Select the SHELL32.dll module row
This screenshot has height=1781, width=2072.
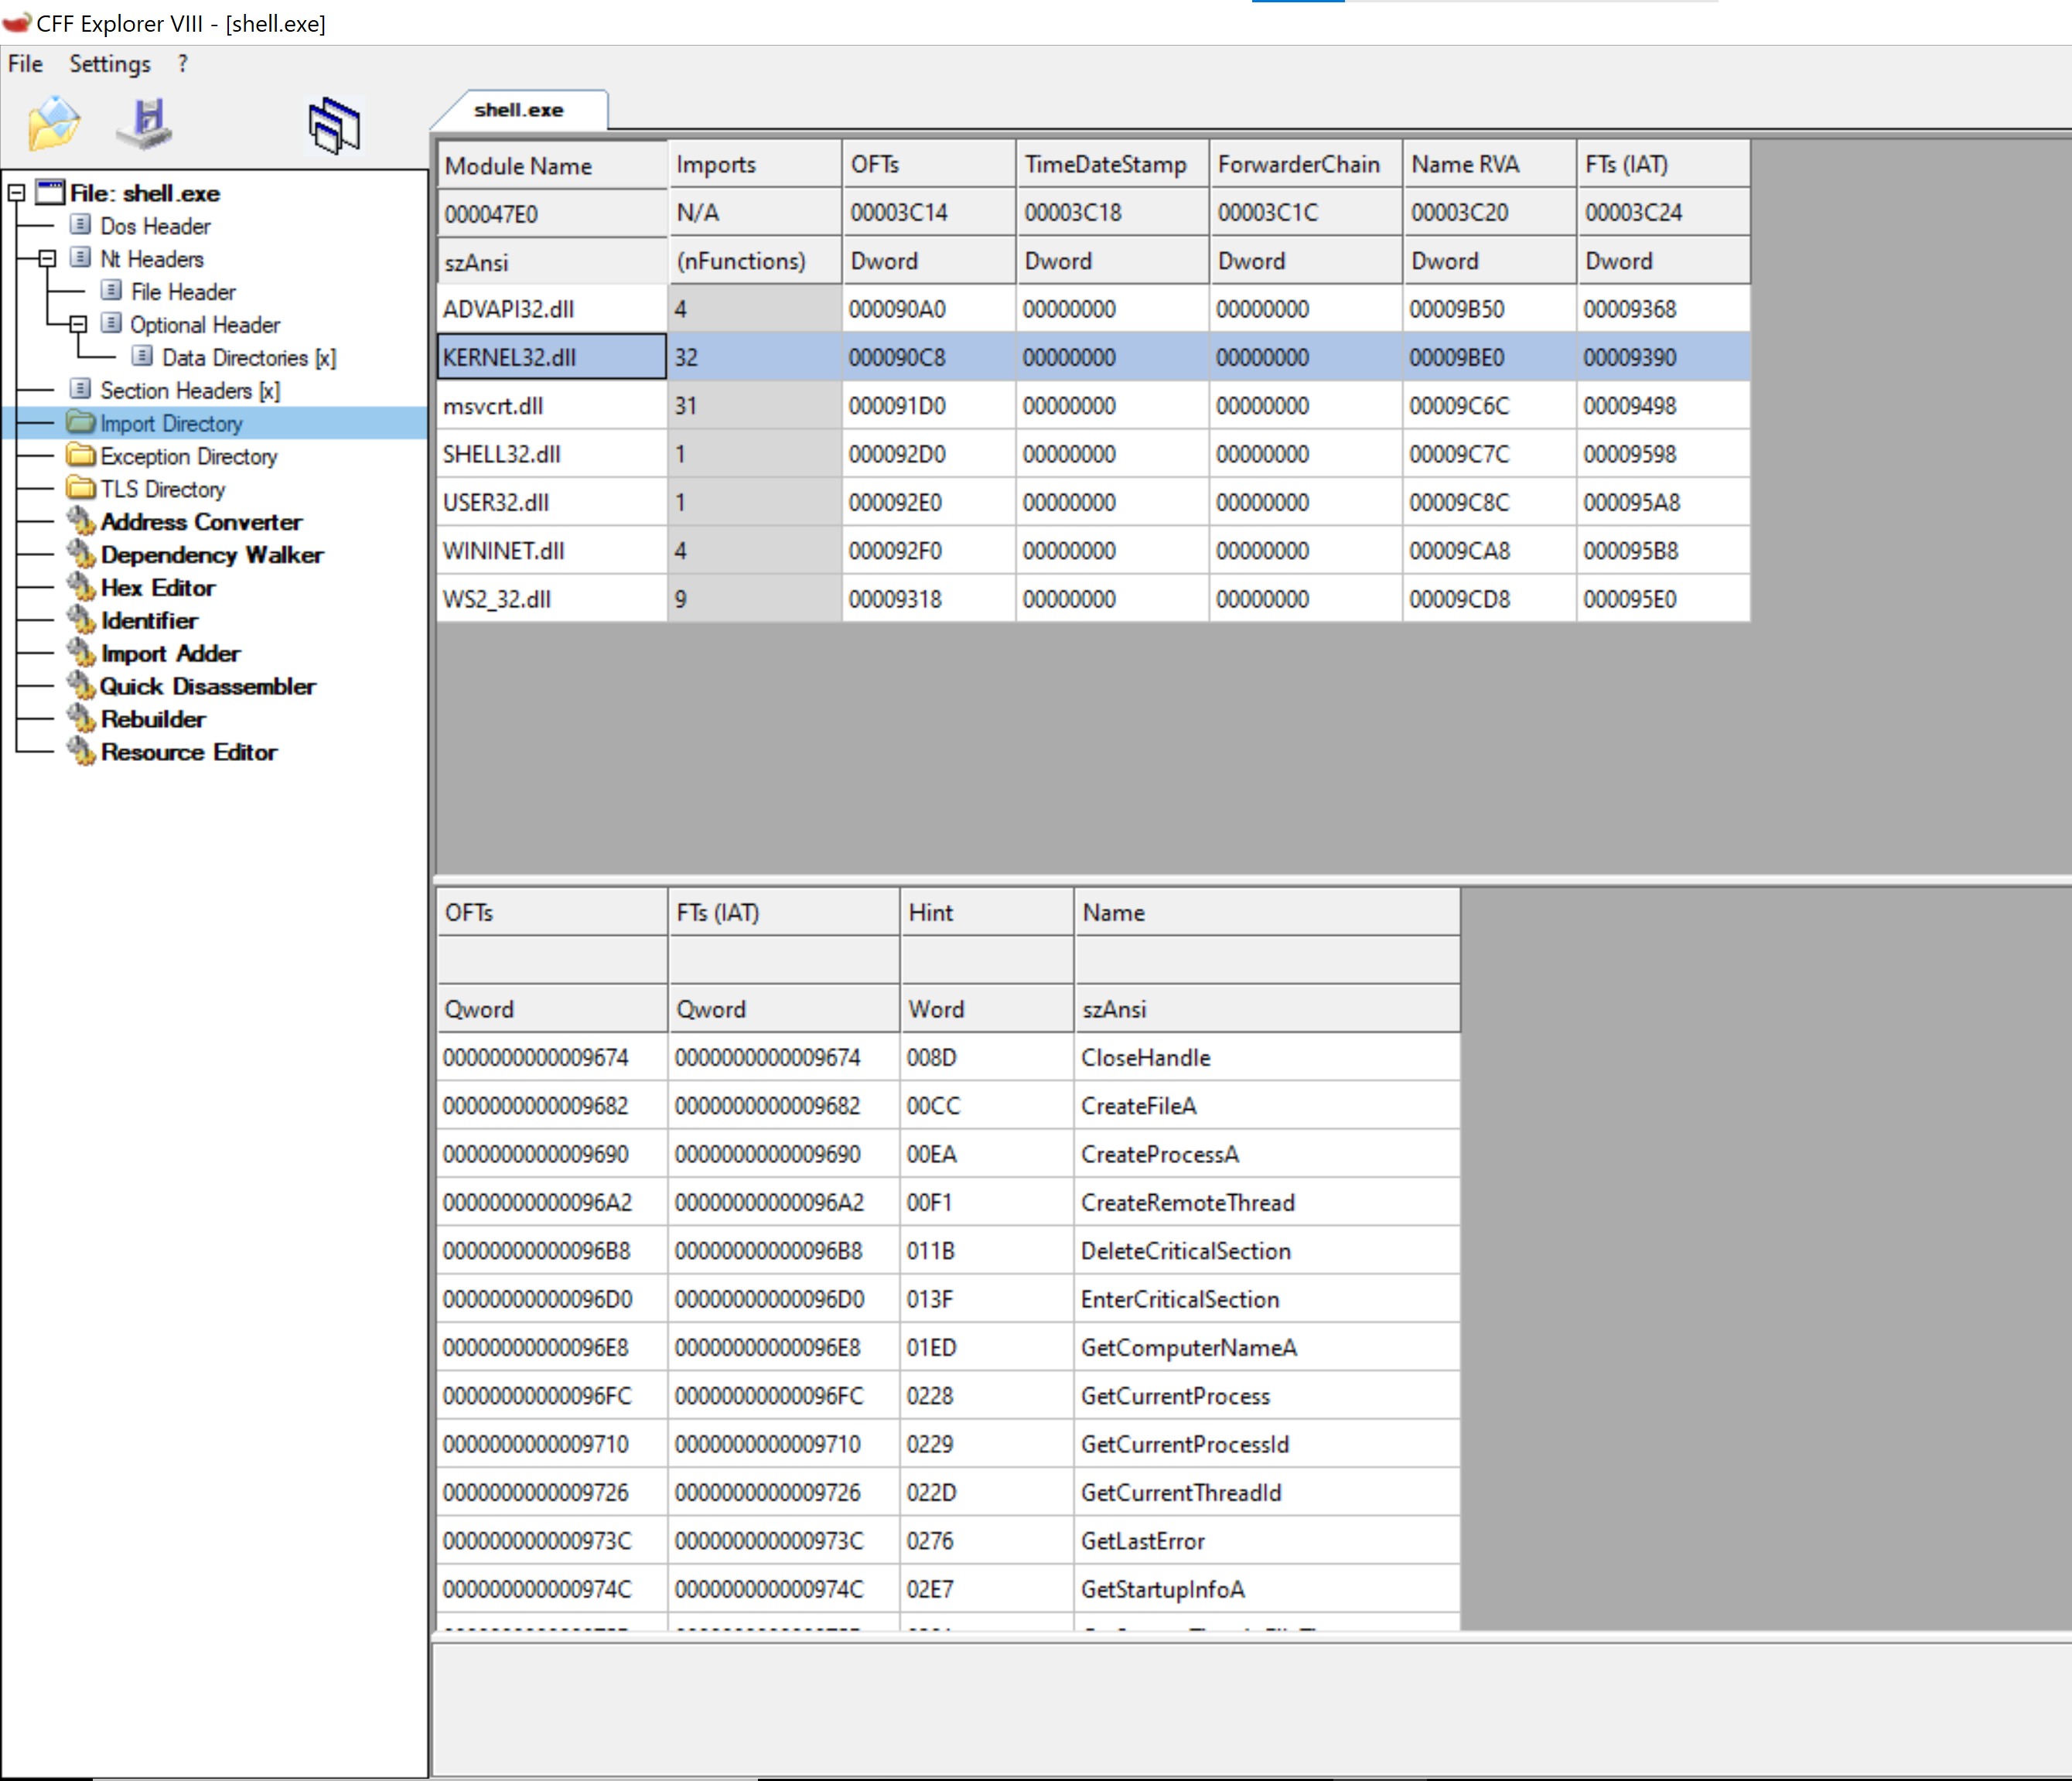click(x=1093, y=454)
